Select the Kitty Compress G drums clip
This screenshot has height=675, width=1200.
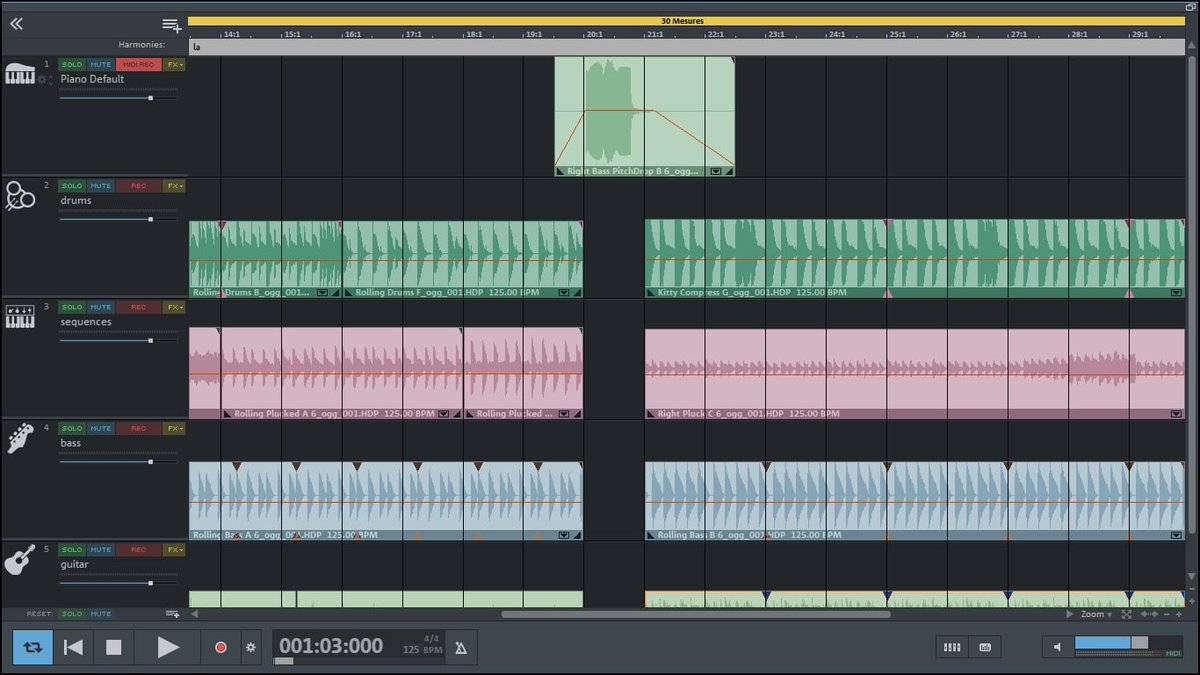point(914,258)
